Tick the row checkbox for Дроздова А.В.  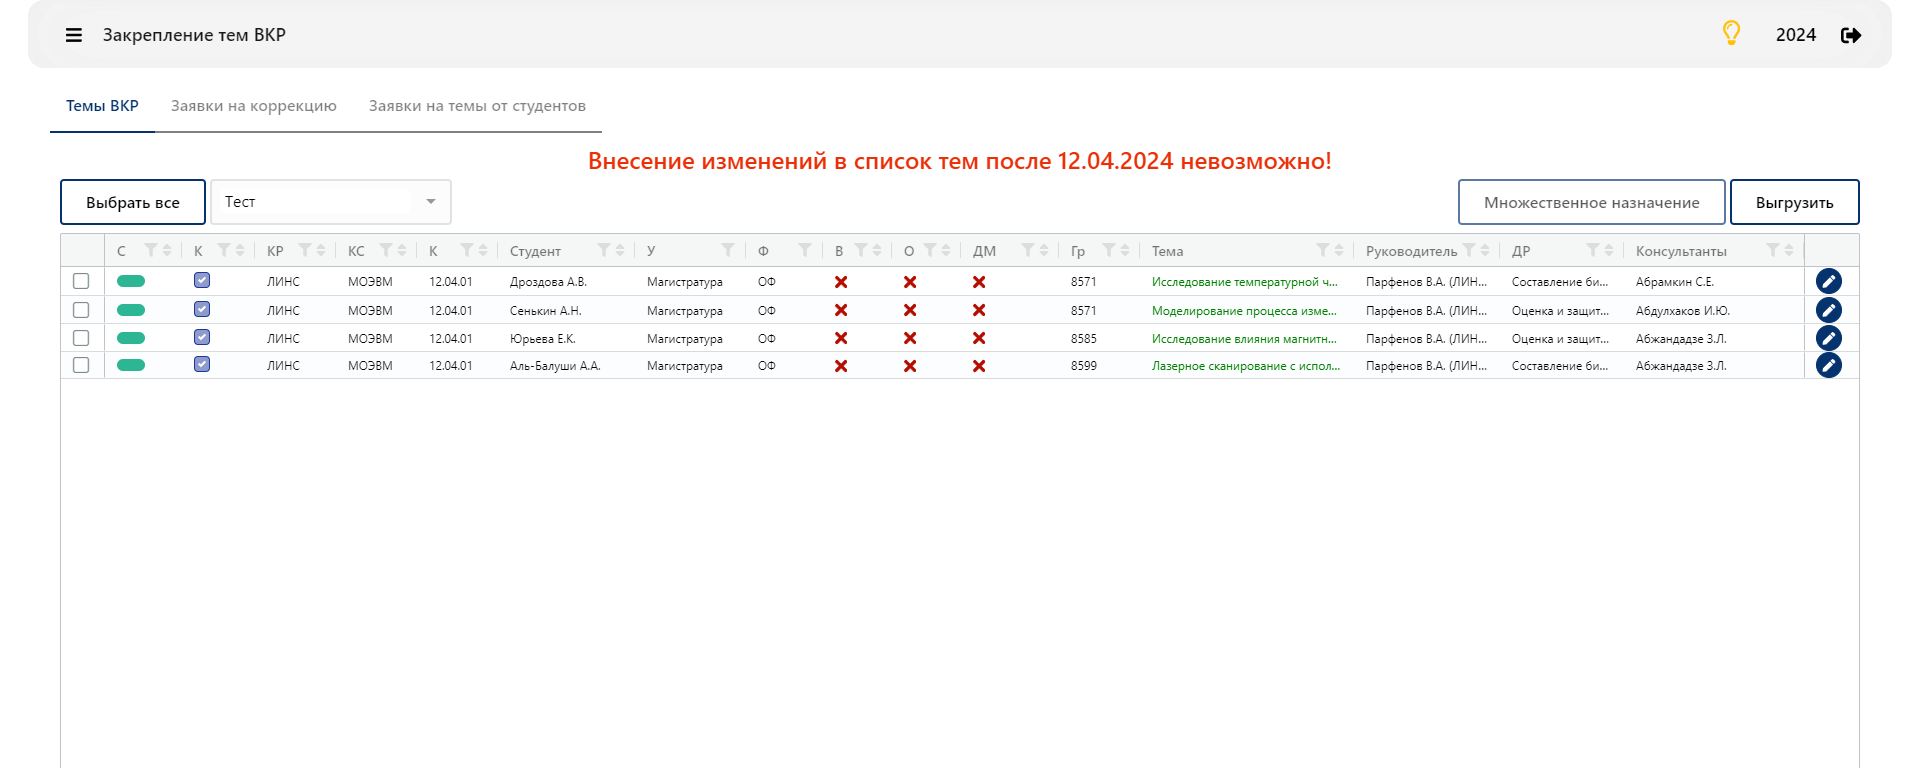point(81,281)
